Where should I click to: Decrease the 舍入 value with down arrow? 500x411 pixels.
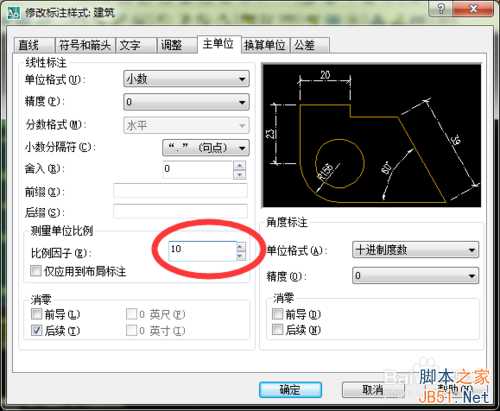click(x=240, y=174)
